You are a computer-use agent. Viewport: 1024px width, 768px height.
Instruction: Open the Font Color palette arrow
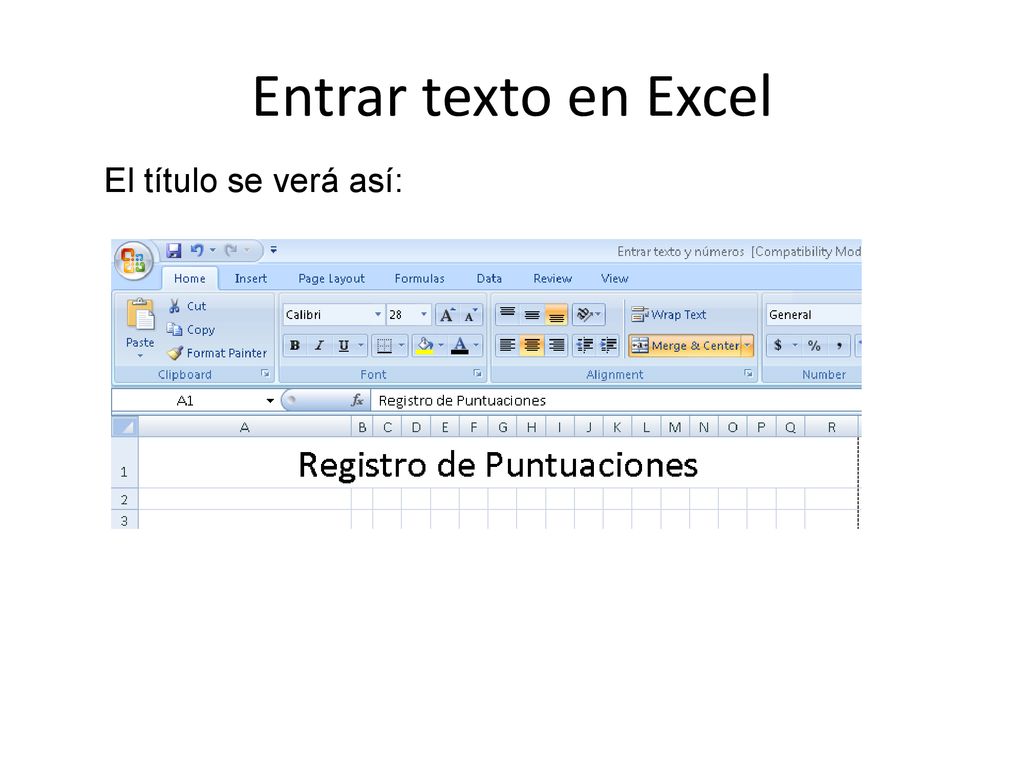click(x=477, y=345)
